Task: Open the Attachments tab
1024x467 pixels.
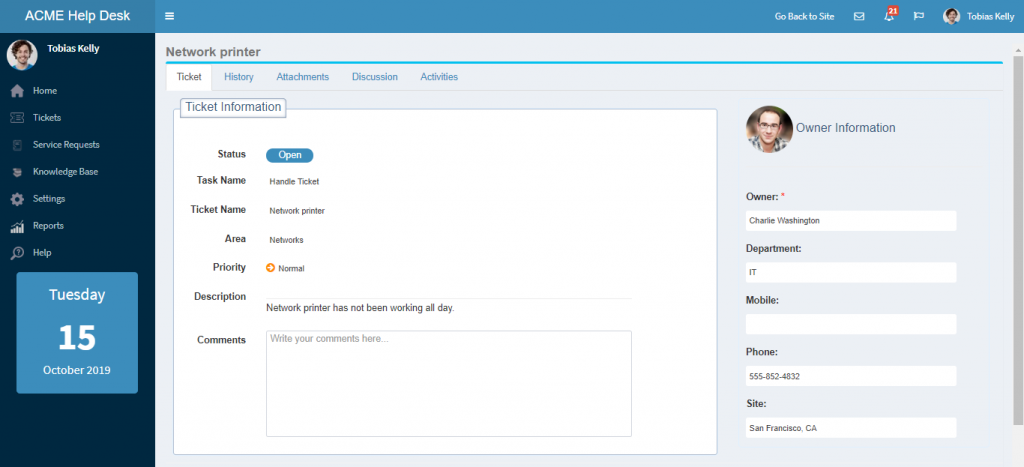Action: pos(302,76)
